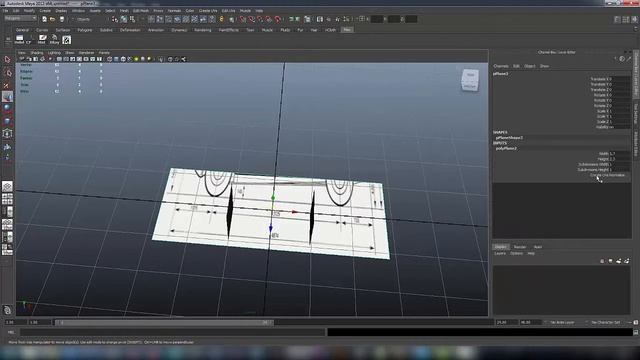Open Channels menu in Channel Box
The width and height of the screenshot is (640, 360).
coord(501,66)
